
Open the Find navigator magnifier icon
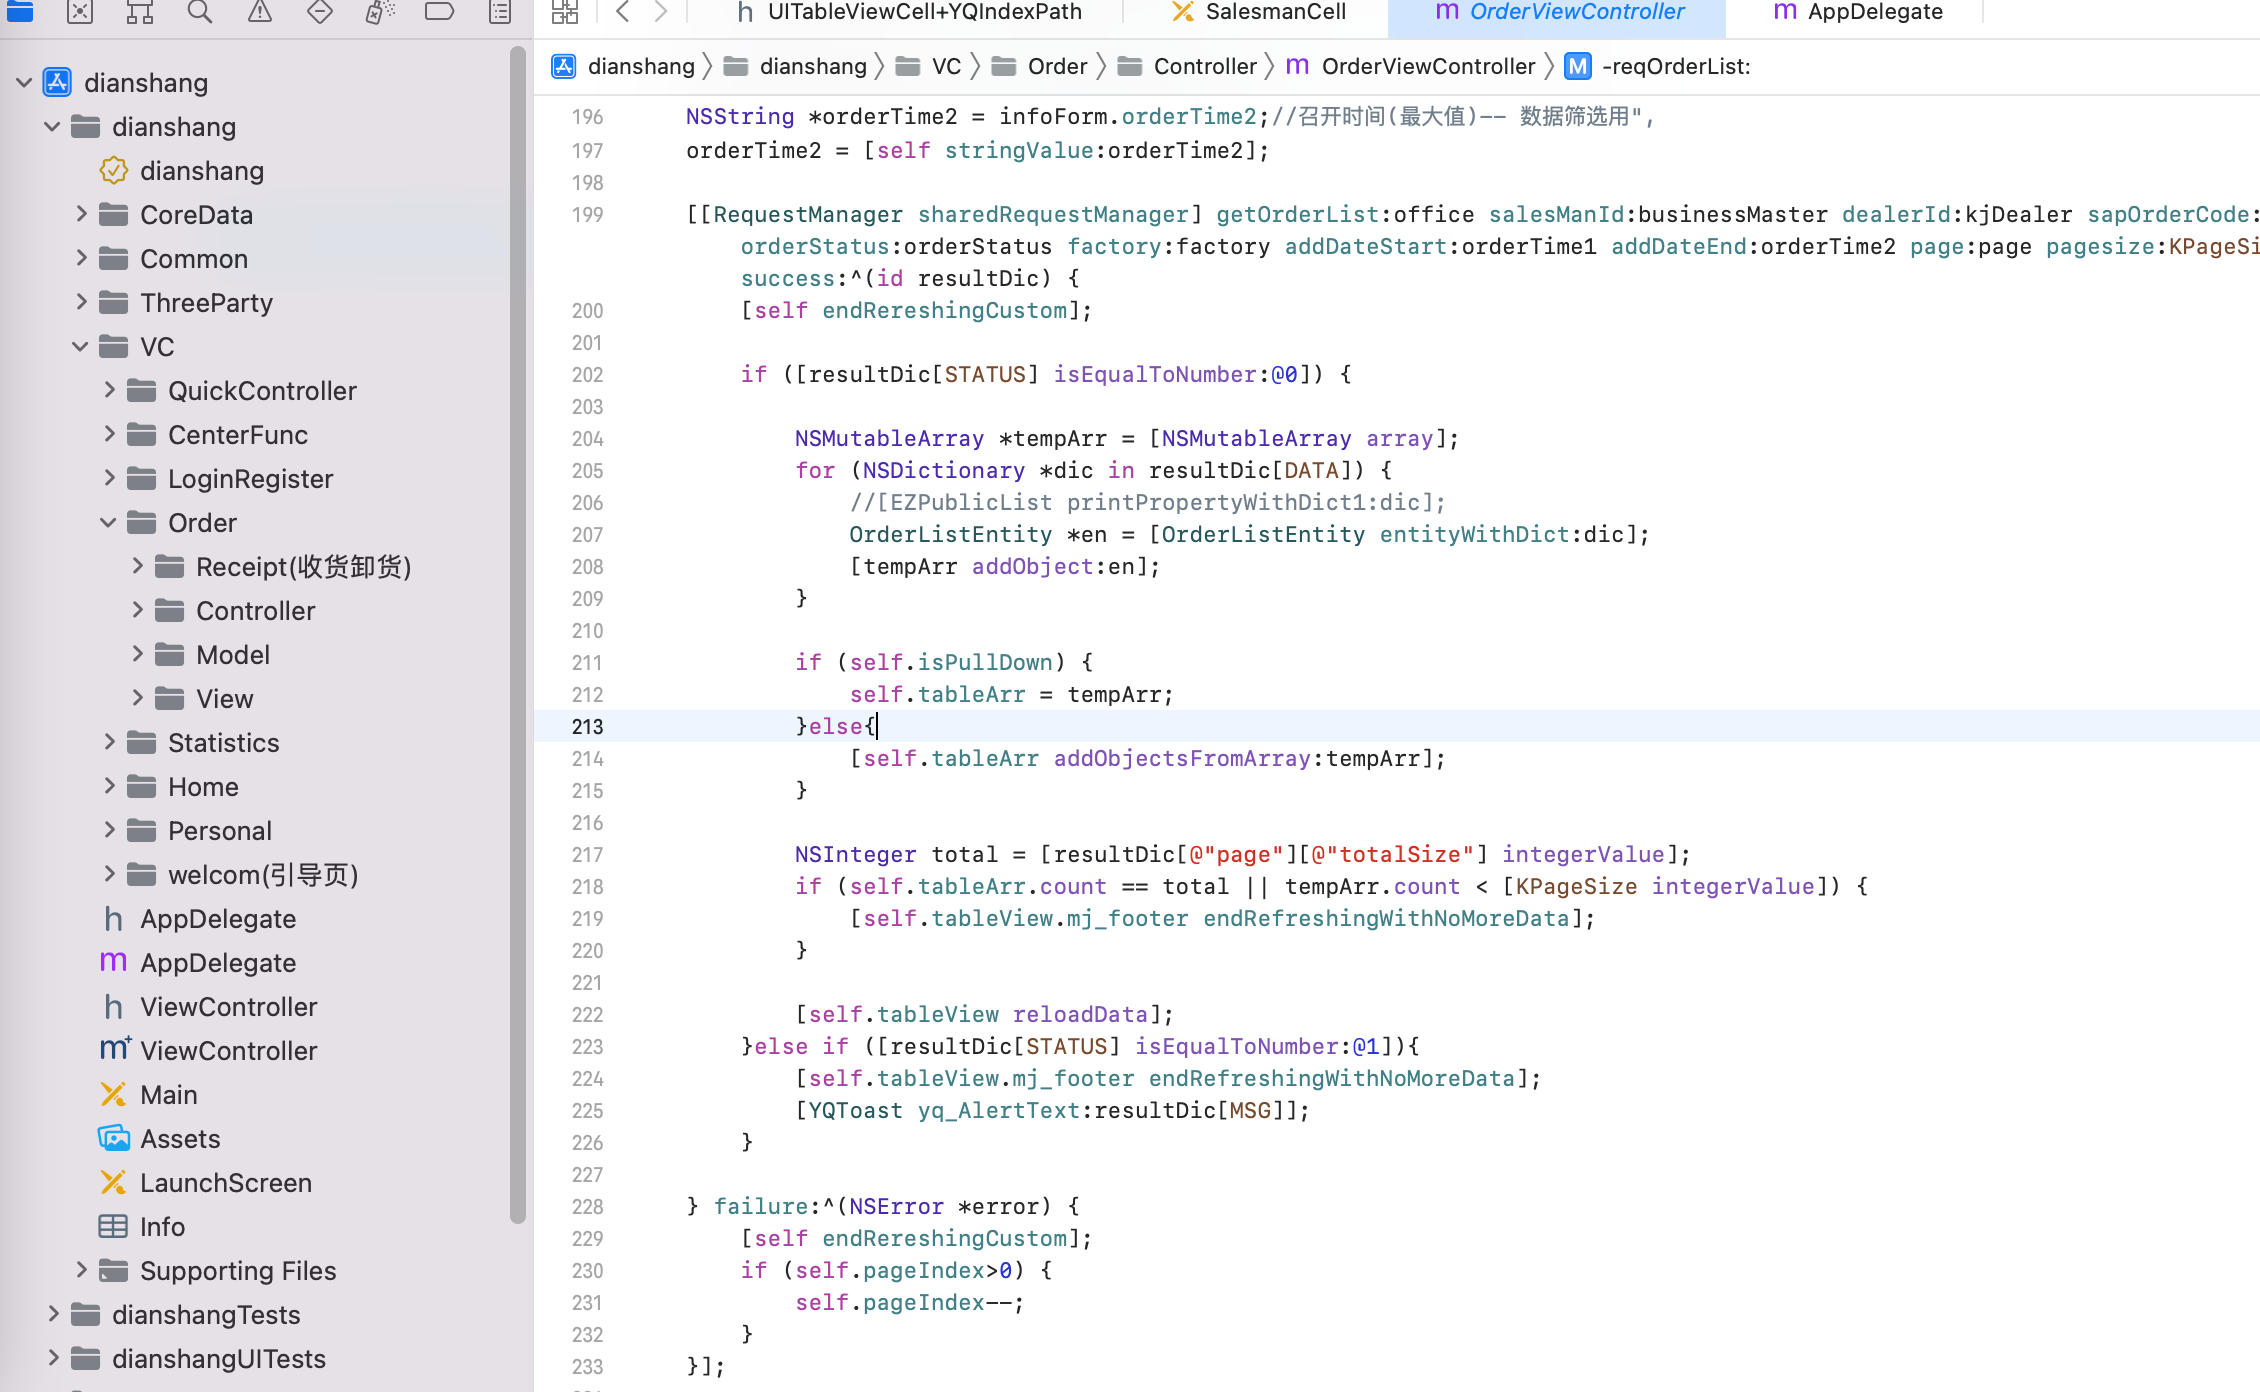tap(200, 11)
